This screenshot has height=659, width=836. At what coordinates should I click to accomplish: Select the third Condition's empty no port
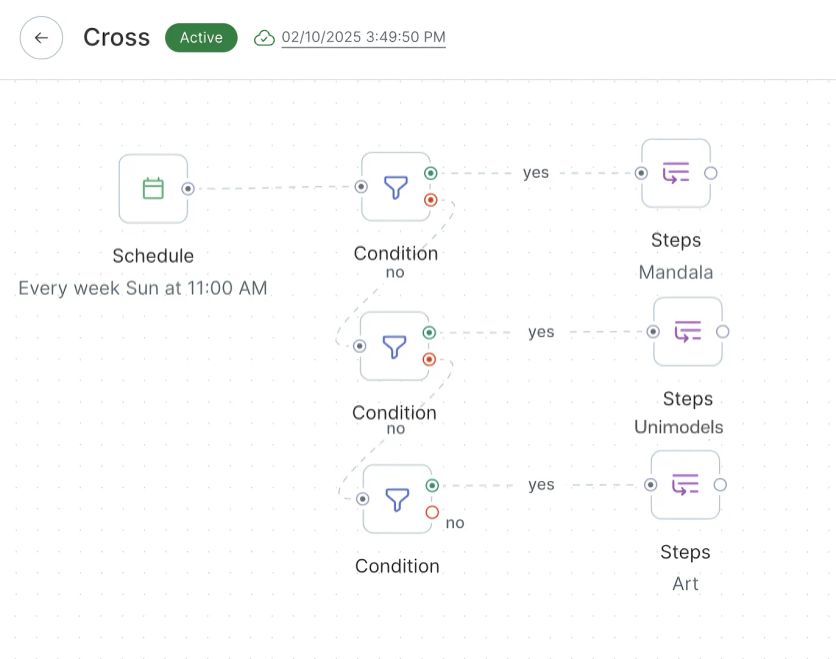coord(432,512)
